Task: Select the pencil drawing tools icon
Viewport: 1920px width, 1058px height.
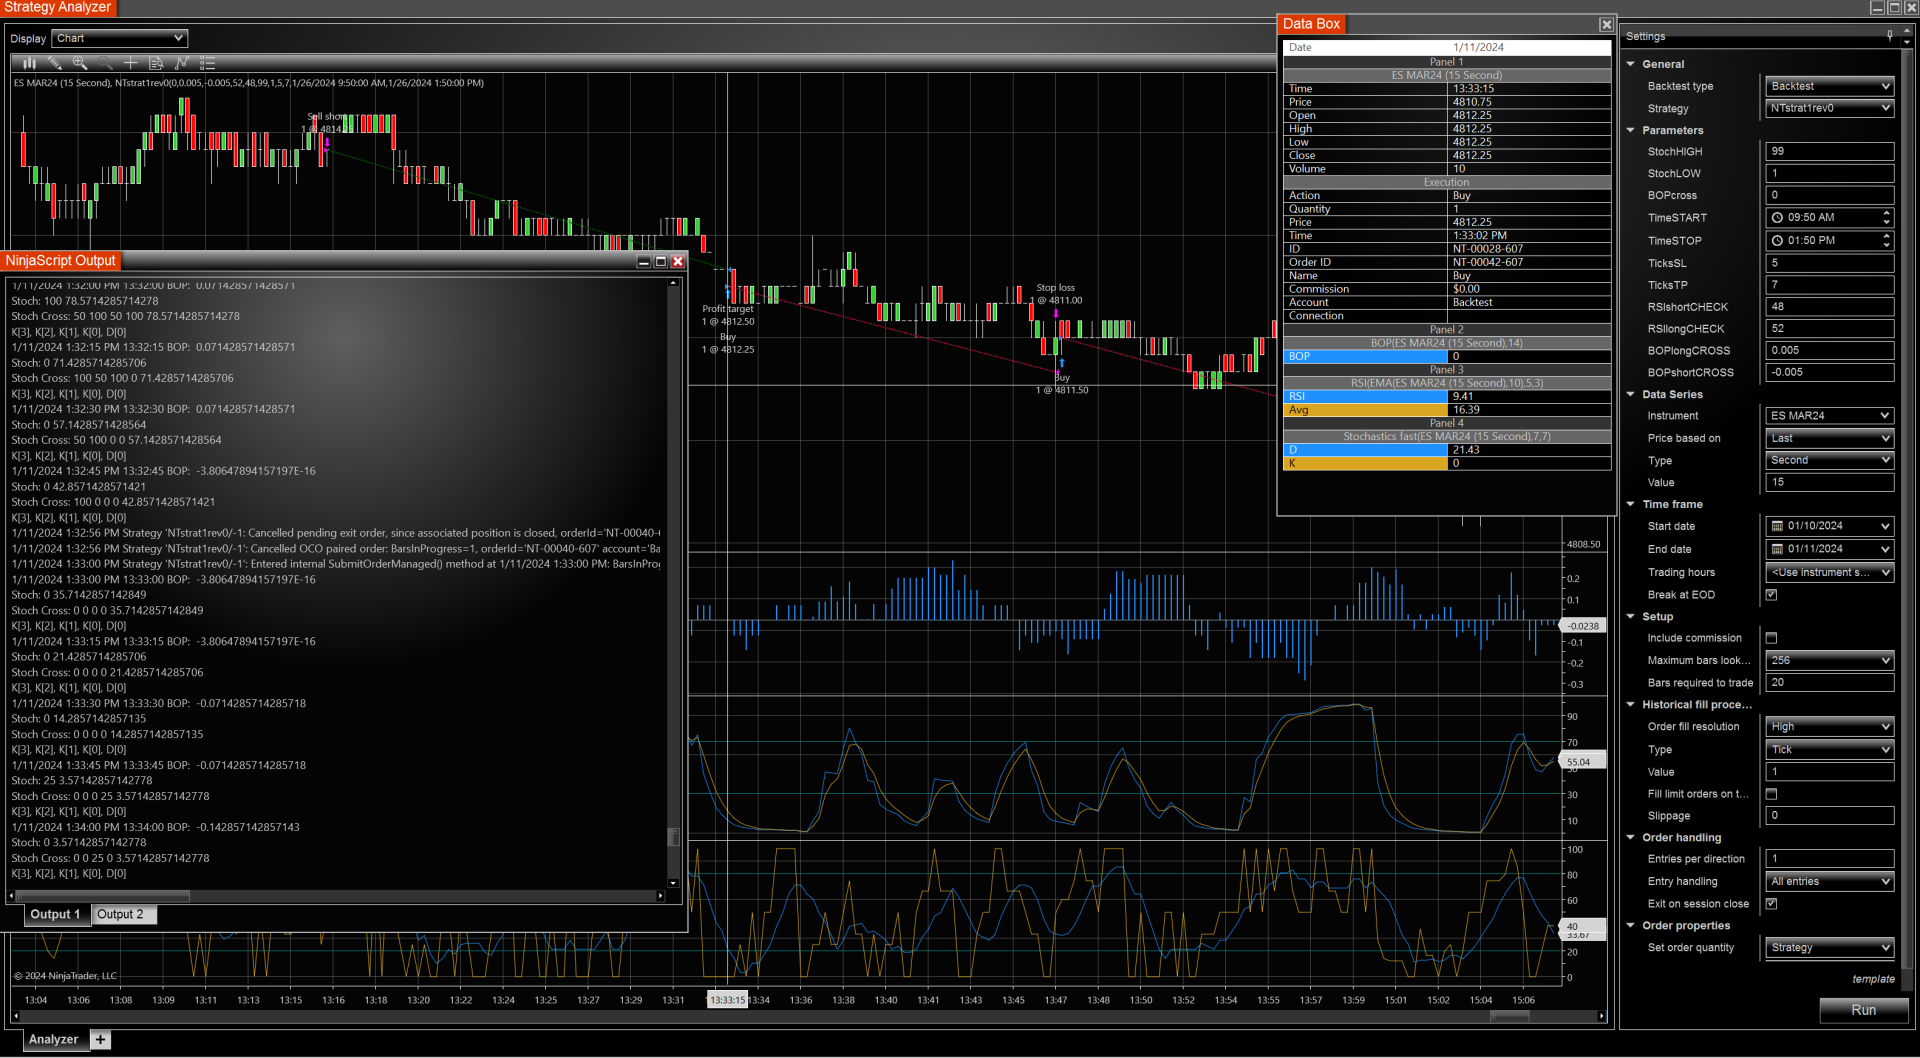Action: [x=55, y=63]
